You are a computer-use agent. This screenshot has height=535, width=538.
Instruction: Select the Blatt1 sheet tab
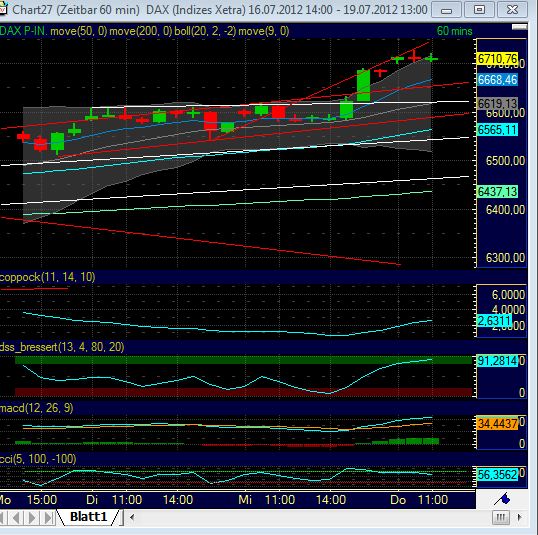(89, 516)
